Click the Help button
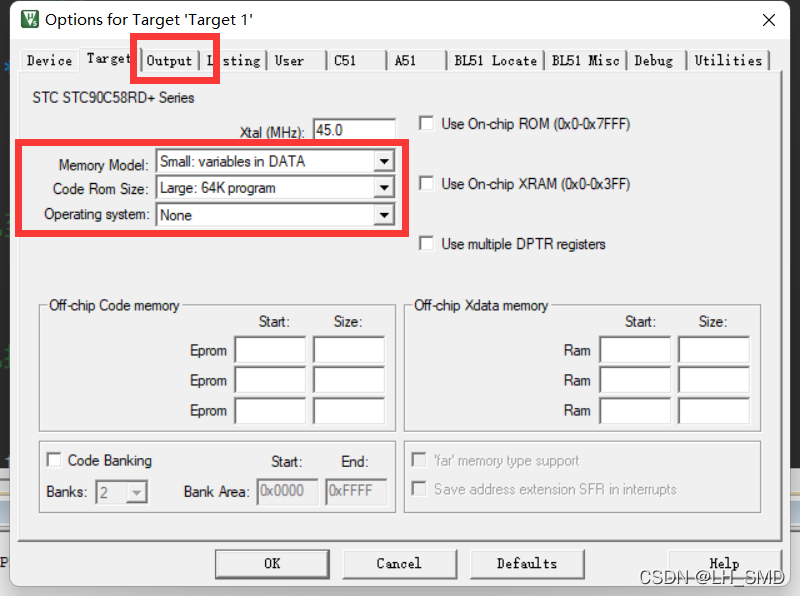Image resolution: width=800 pixels, height=596 pixels. point(724,563)
